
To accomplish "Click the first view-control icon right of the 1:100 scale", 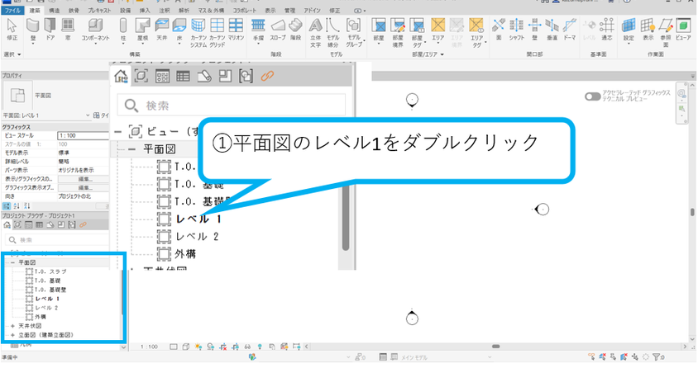I will 174,346.
